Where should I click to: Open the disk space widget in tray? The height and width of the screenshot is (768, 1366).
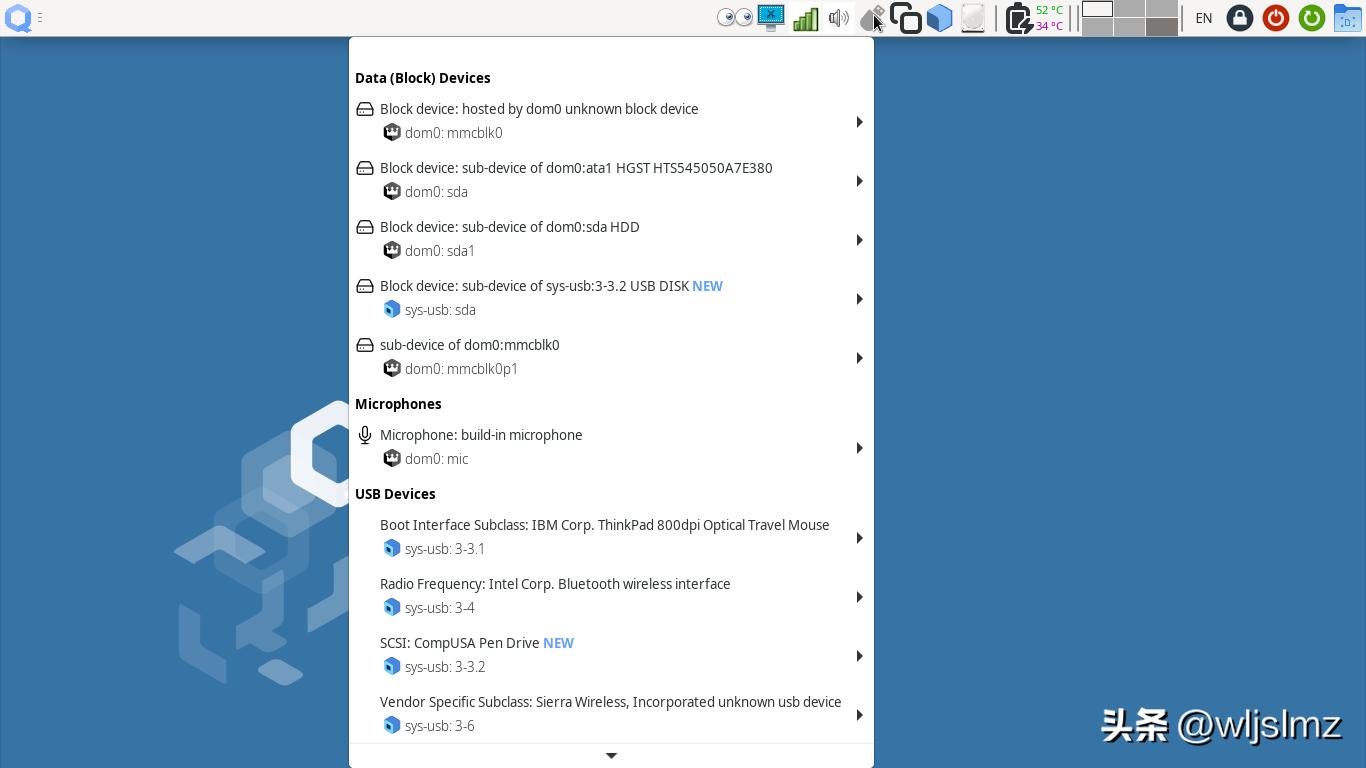972,17
